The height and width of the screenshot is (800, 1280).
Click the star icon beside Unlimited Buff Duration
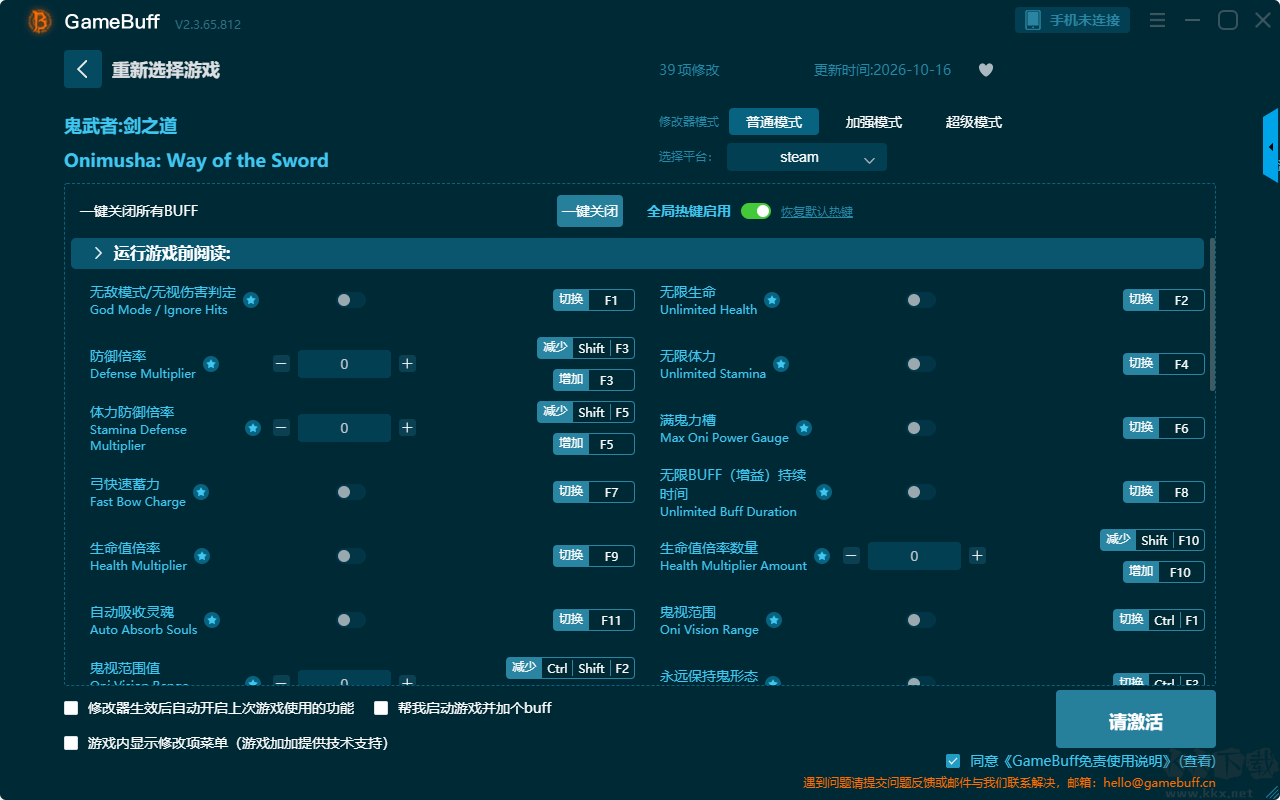coord(824,492)
